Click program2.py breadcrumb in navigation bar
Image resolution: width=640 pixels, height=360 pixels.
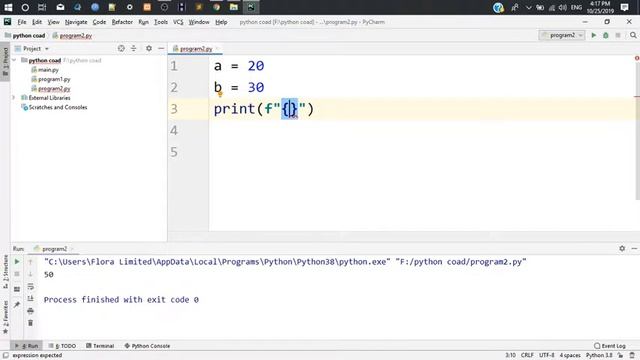(72, 36)
